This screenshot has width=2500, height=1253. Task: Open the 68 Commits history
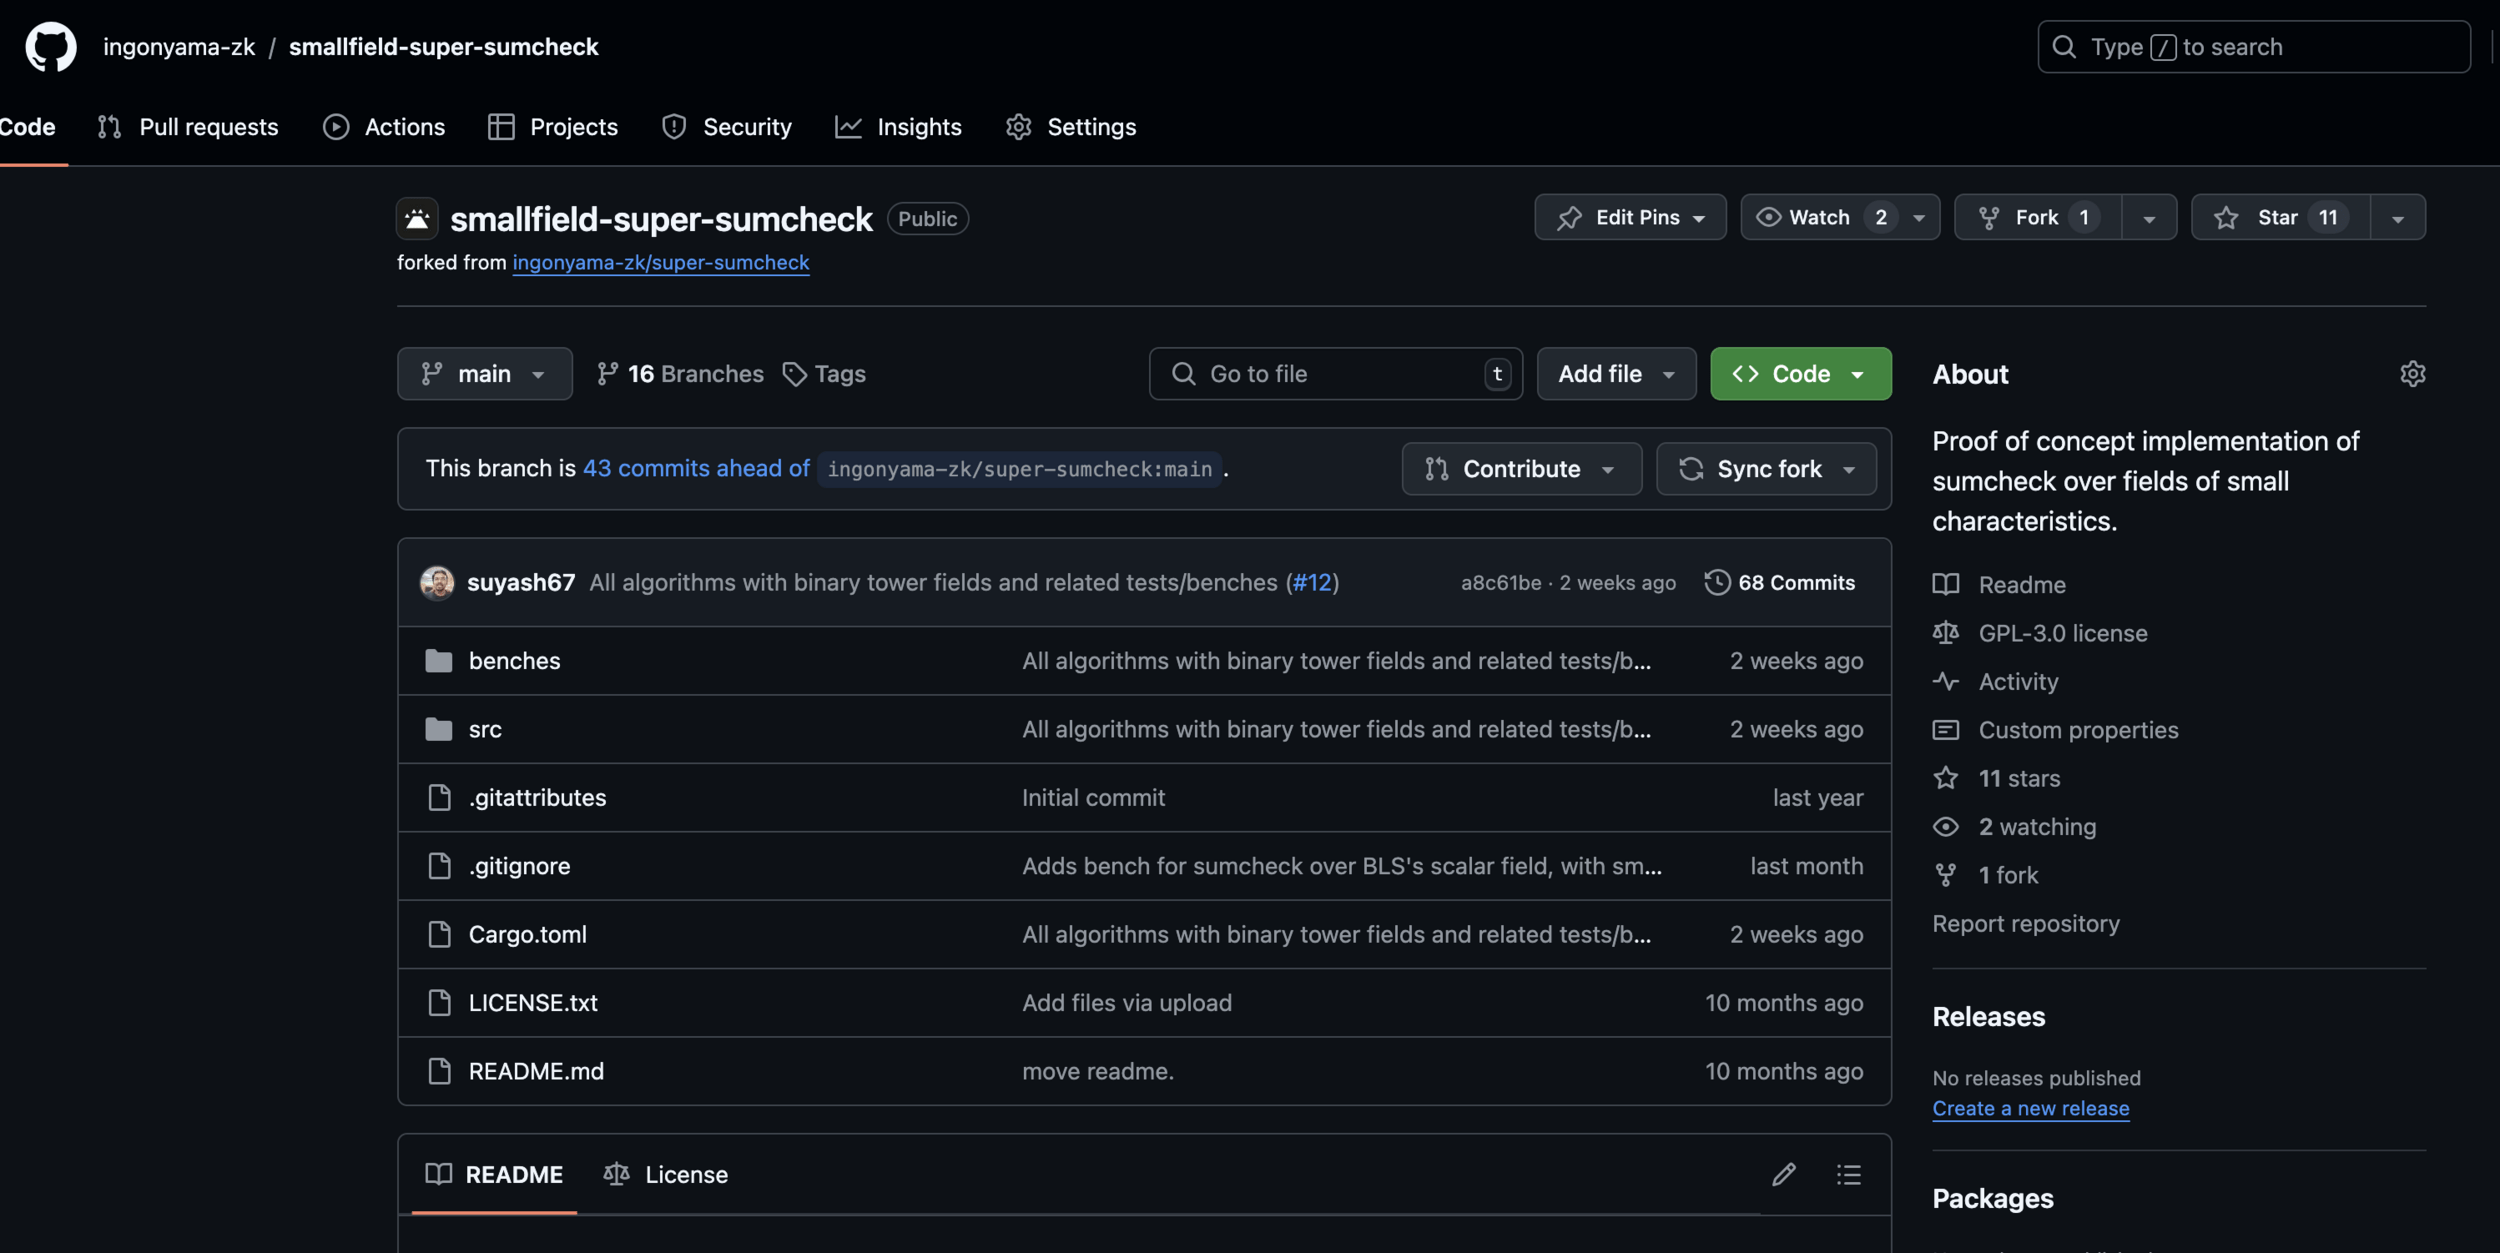coord(1780,582)
